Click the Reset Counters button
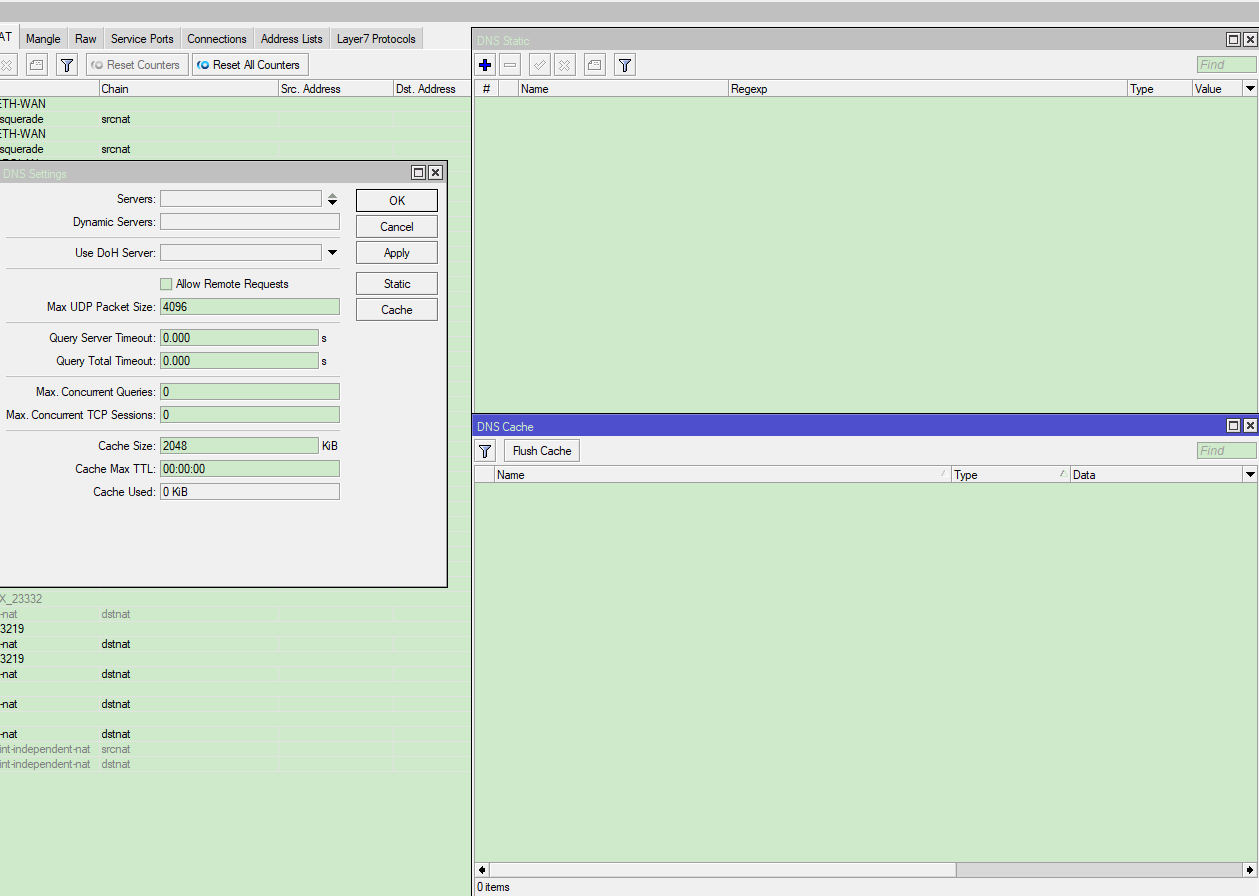 pyautogui.click(x=135, y=65)
